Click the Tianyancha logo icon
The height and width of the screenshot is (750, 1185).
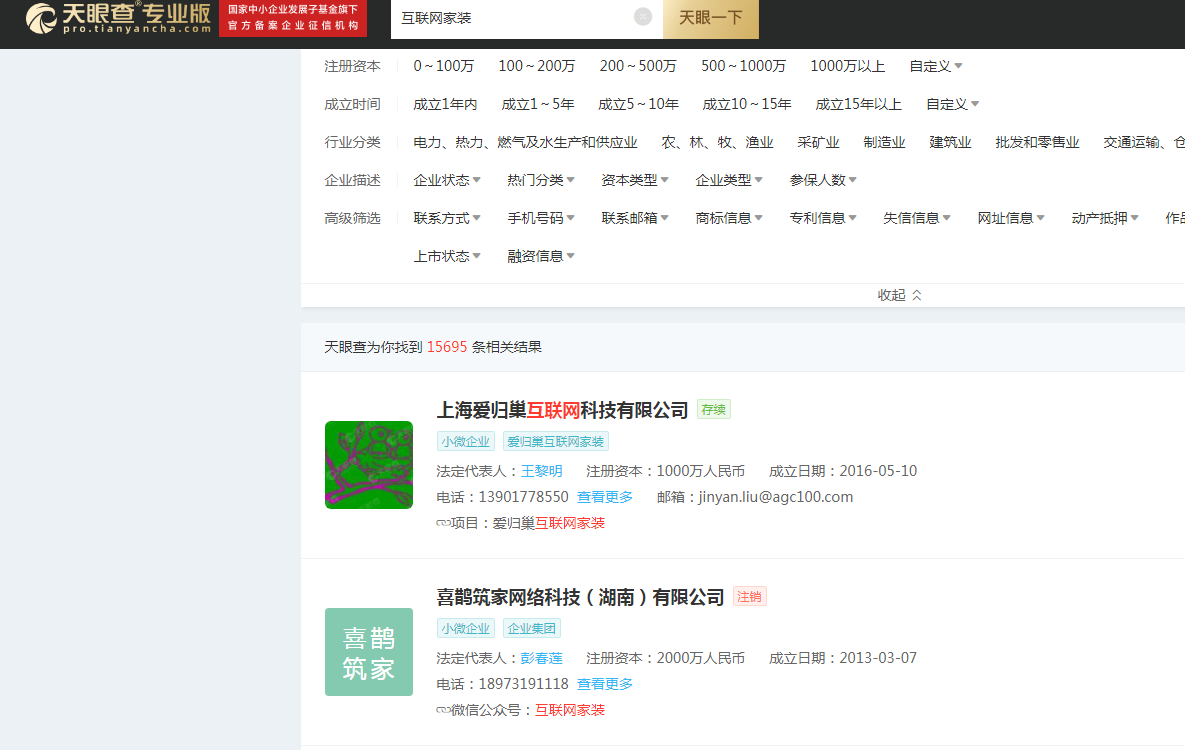42,18
